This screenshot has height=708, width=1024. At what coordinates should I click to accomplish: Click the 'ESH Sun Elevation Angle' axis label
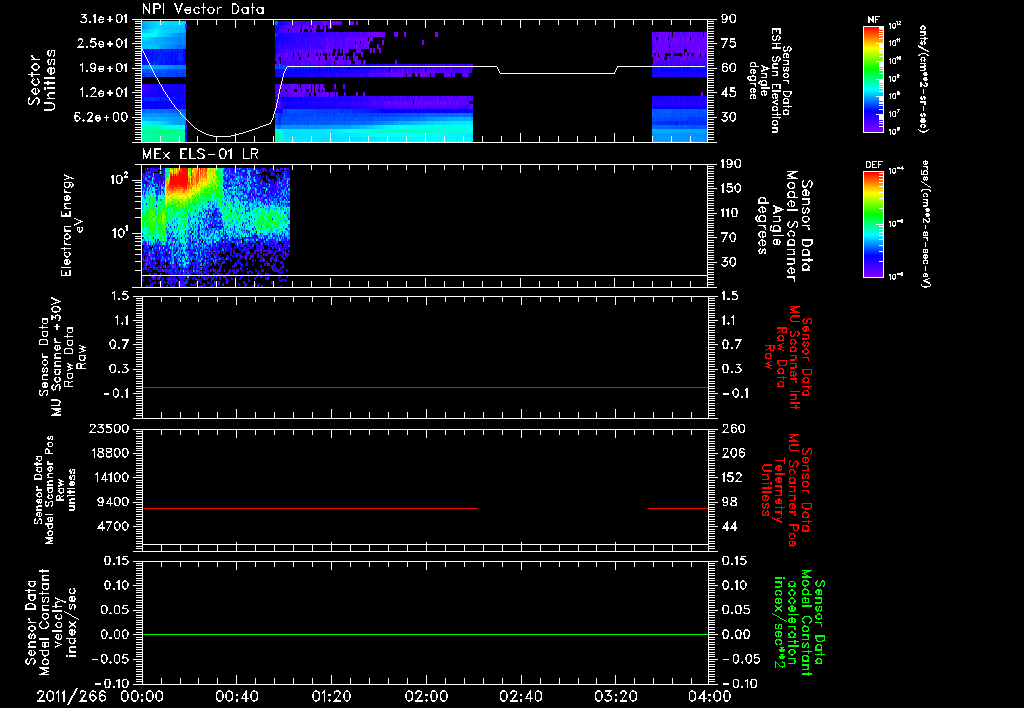pyautogui.click(x=771, y=80)
